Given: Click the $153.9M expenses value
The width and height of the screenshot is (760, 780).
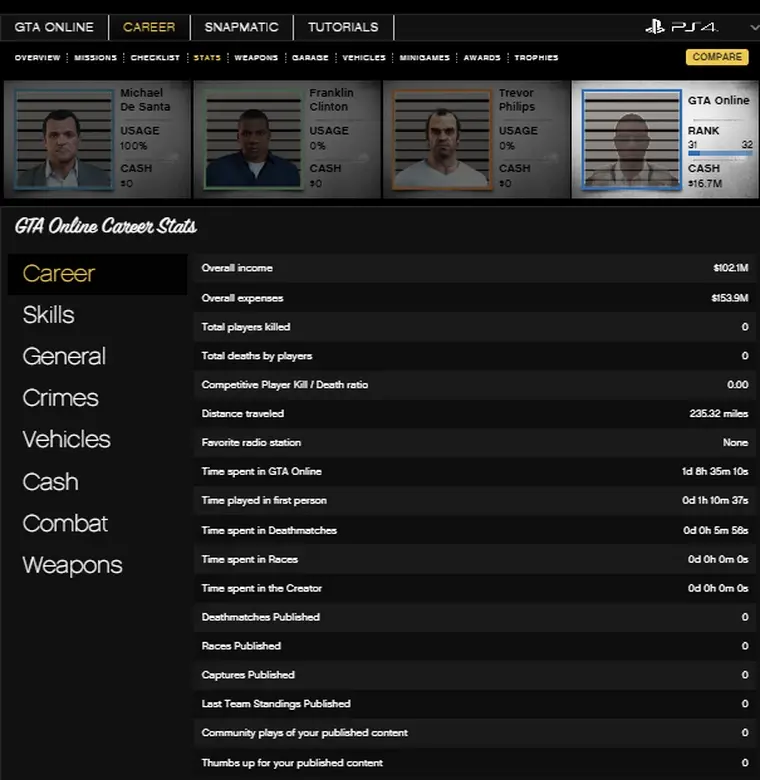Looking at the screenshot, I should [730, 298].
